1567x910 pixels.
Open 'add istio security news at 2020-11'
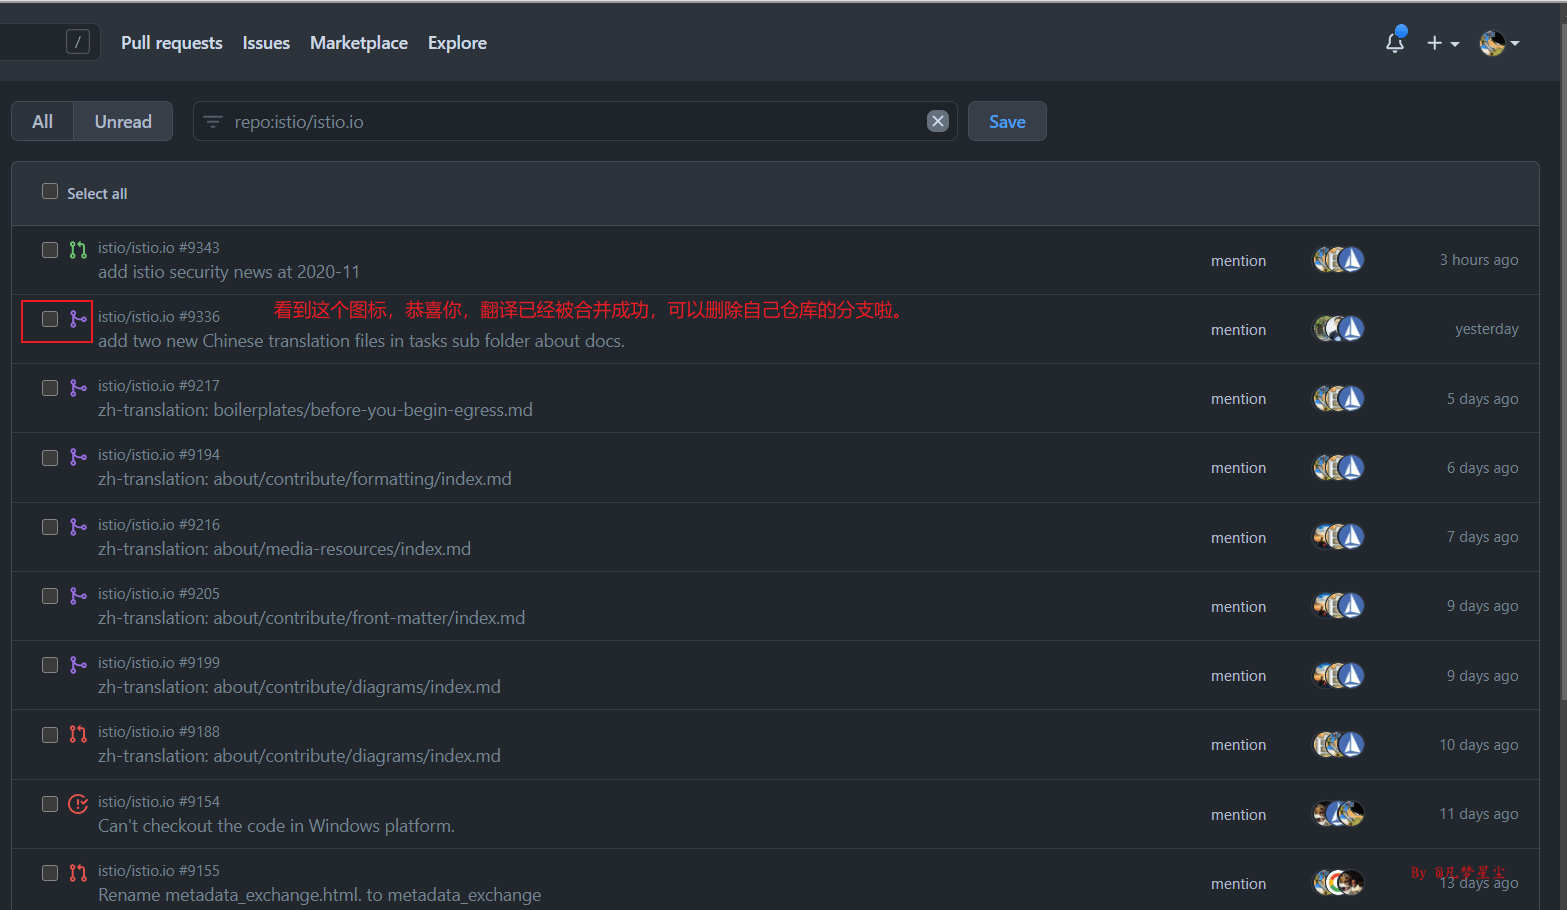click(x=229, y=272)
